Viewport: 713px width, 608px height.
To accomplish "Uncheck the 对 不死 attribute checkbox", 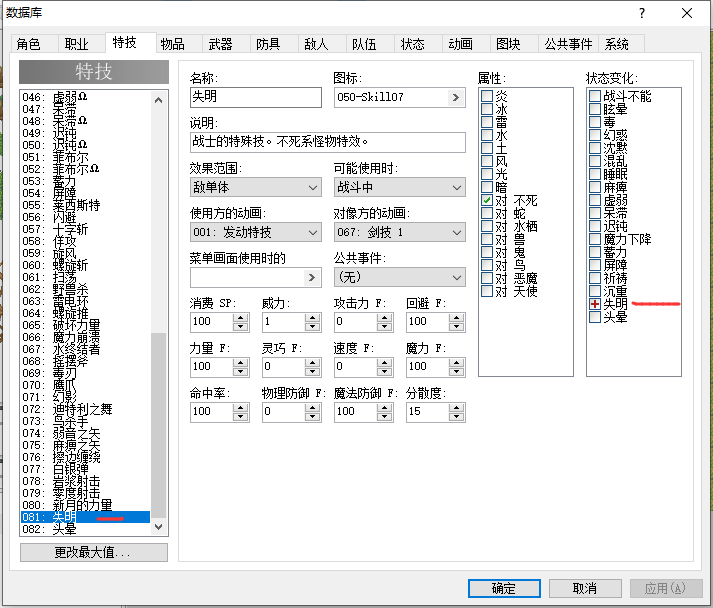I will pos(487,200).
